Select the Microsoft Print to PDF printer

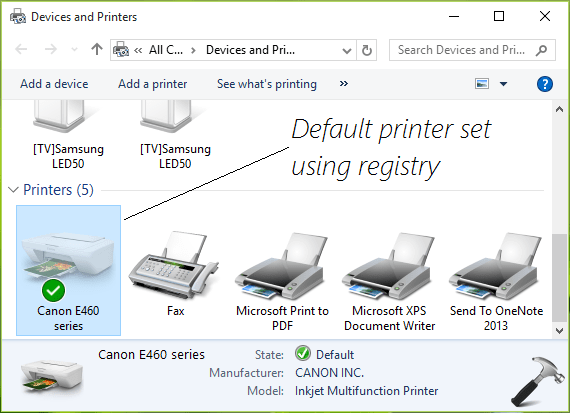pos(282,281)
